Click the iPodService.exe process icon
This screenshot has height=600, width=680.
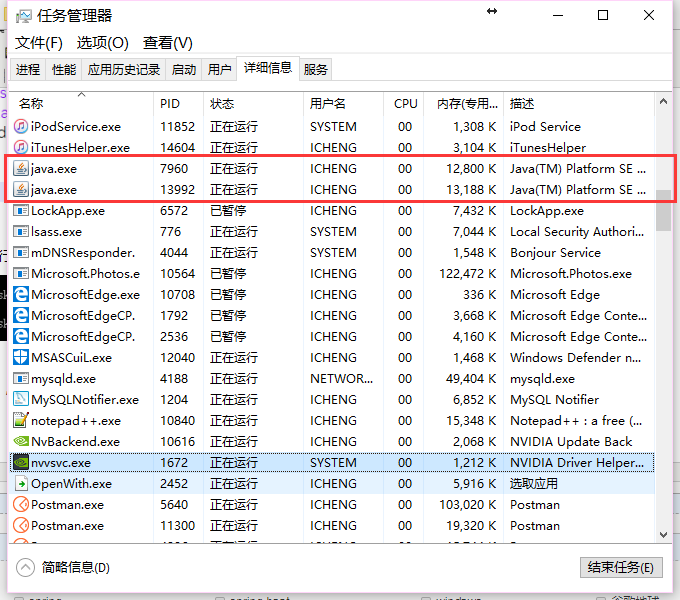click(x=21, y=127)
